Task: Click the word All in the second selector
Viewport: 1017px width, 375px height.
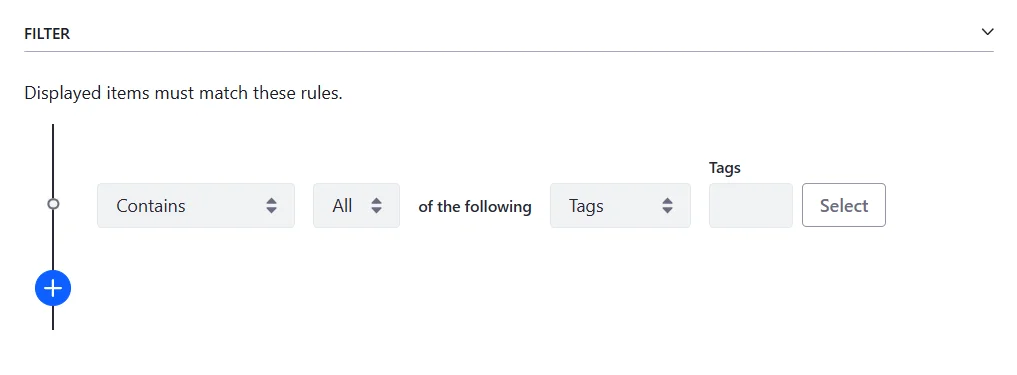Action: 342,206
